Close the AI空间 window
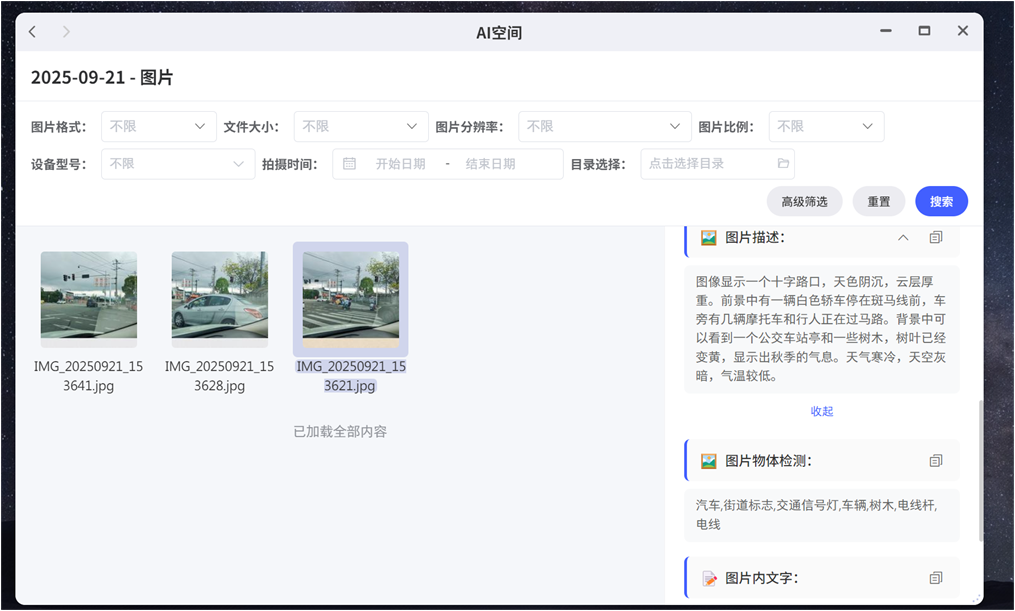Viewport: 1015px width, 611px height. pyautogui.click(x=963, y=31)
